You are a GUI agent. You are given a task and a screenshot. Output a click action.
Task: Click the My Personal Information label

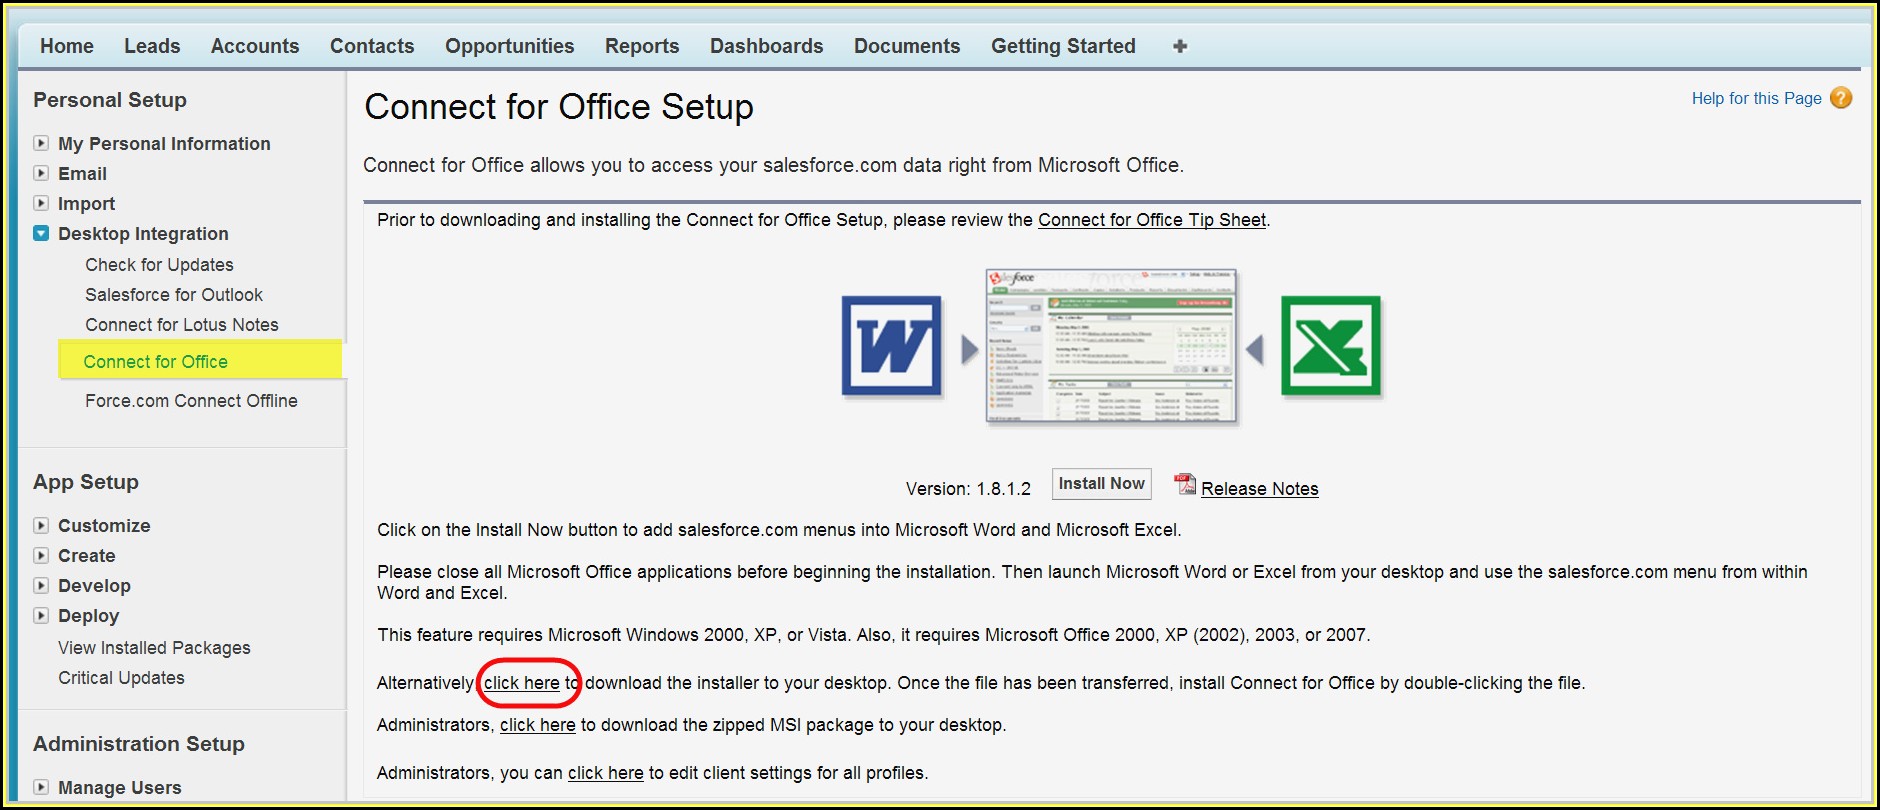(x=164, y=144)
